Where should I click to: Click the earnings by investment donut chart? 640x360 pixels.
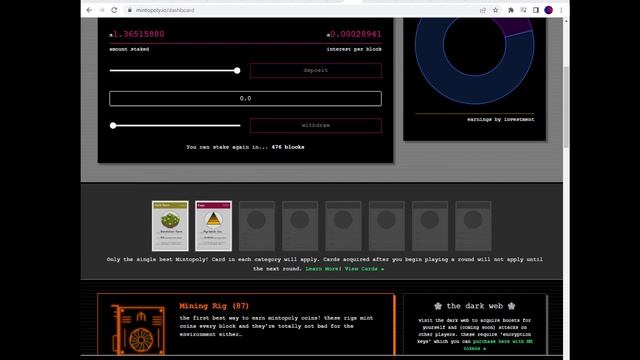tap(474, 89)
